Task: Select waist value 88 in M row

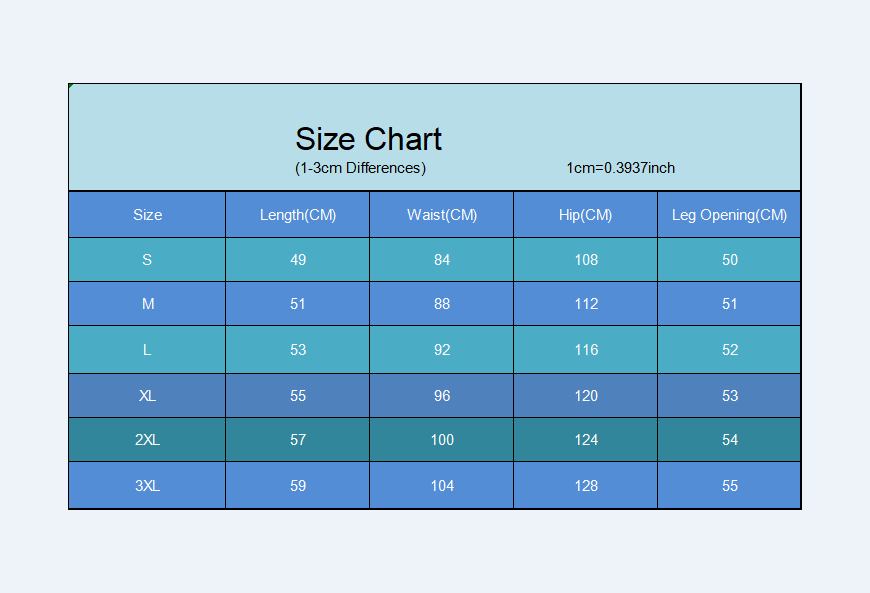Action: pyautogui.click(x=442, y=304)
